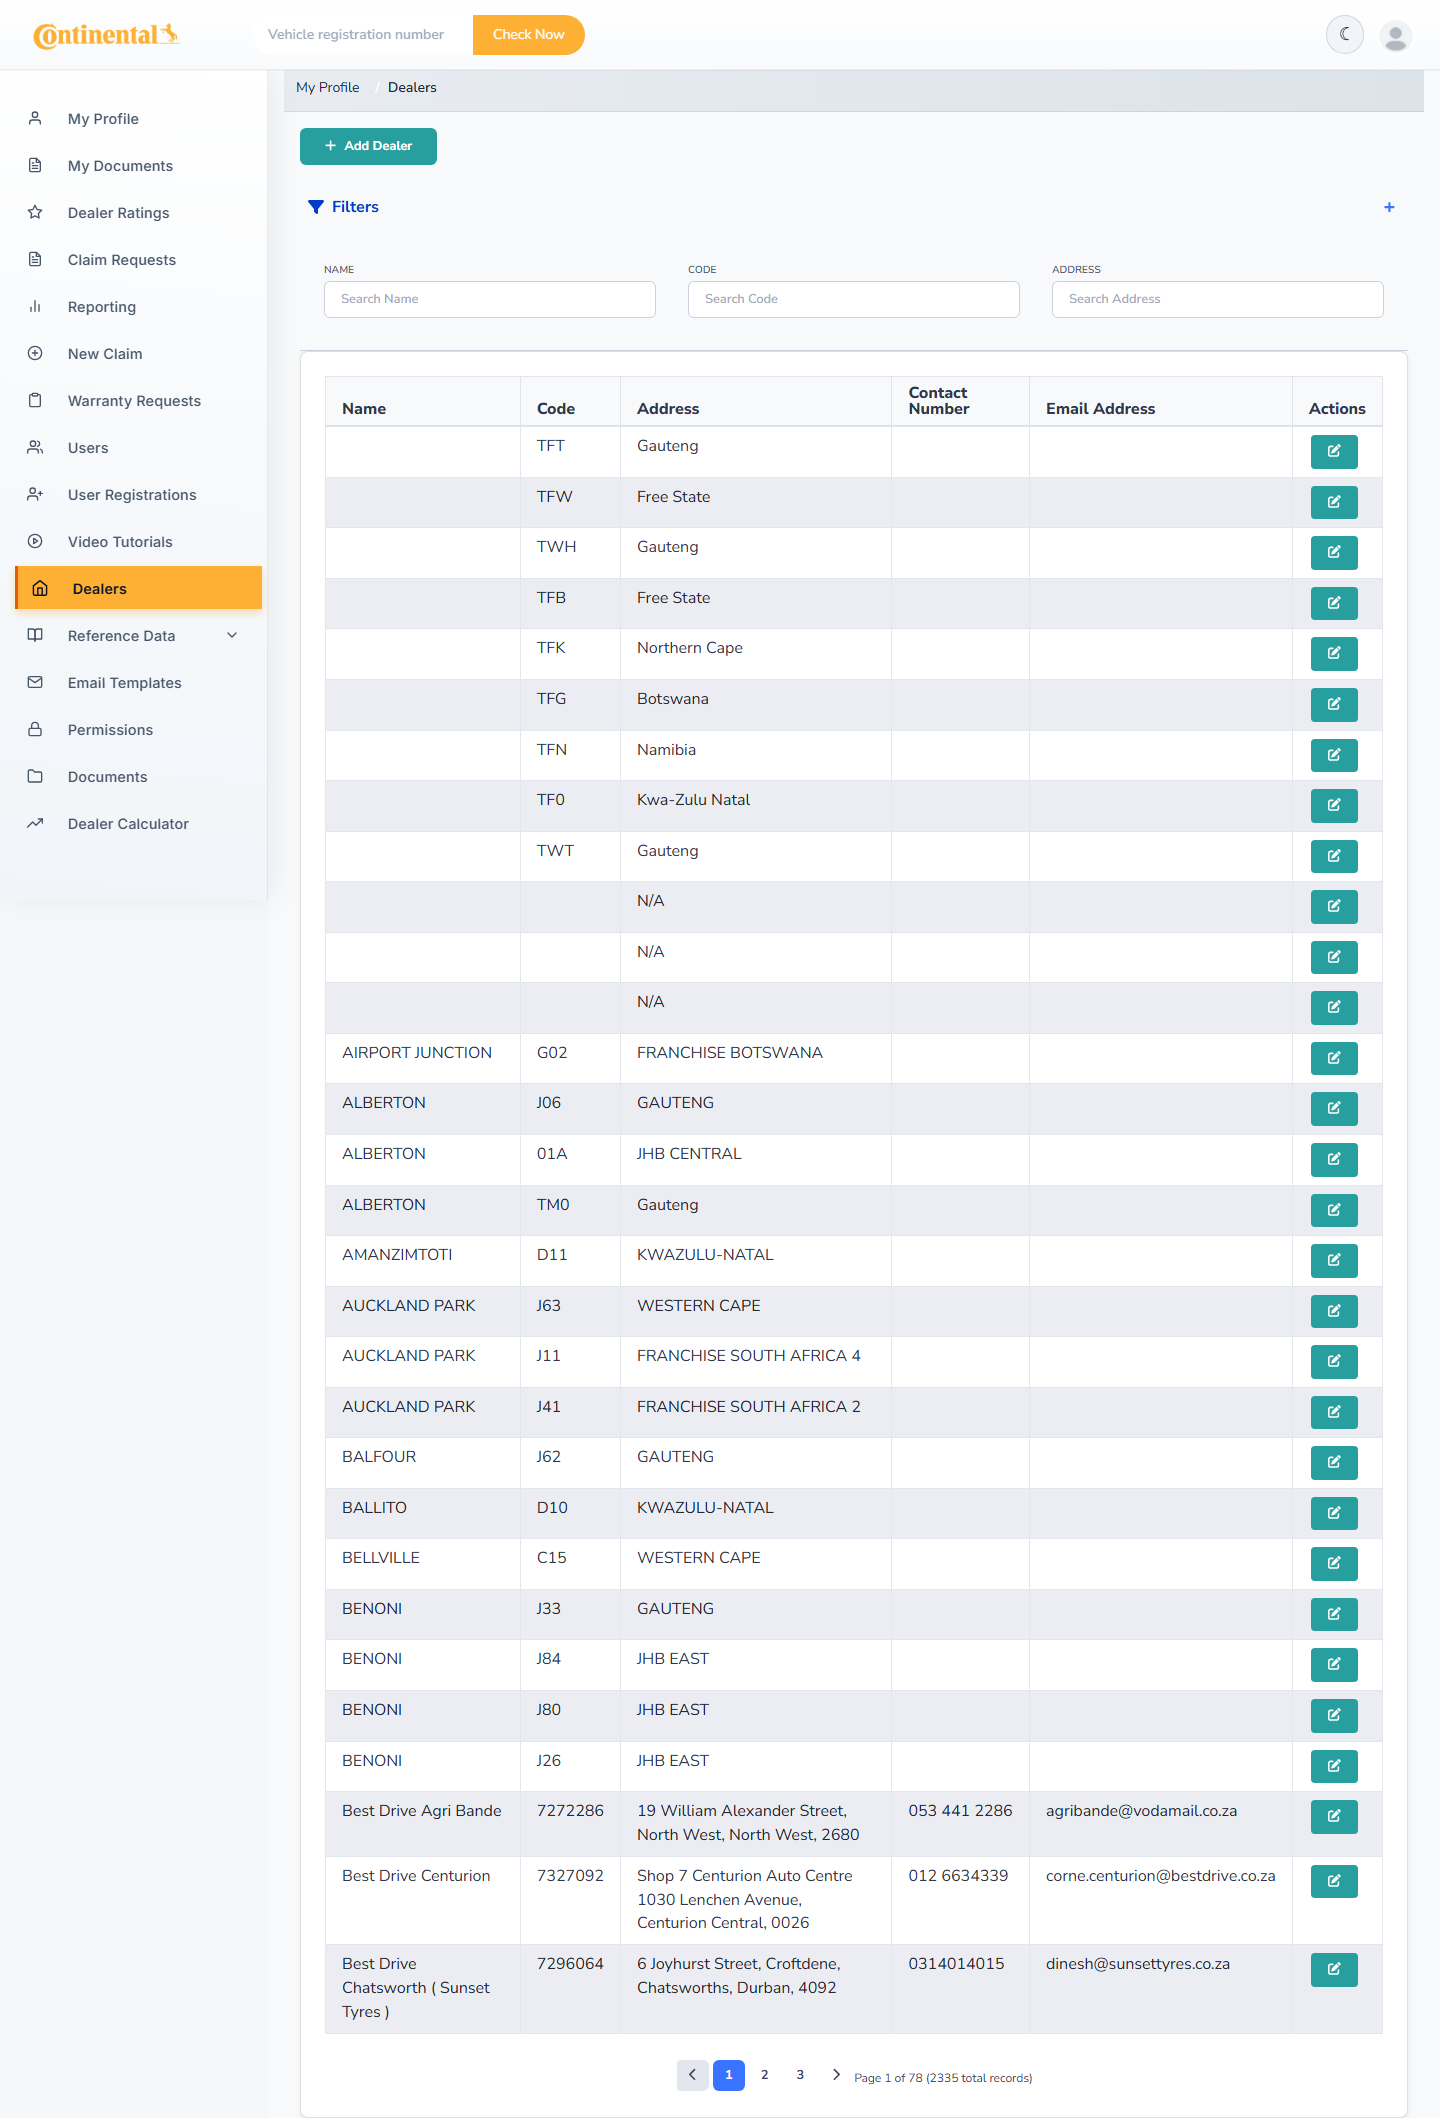Edit Best Drive Agri Bande dealer
The width and height of the screenshot is (1440, 2118).
1334,1816
